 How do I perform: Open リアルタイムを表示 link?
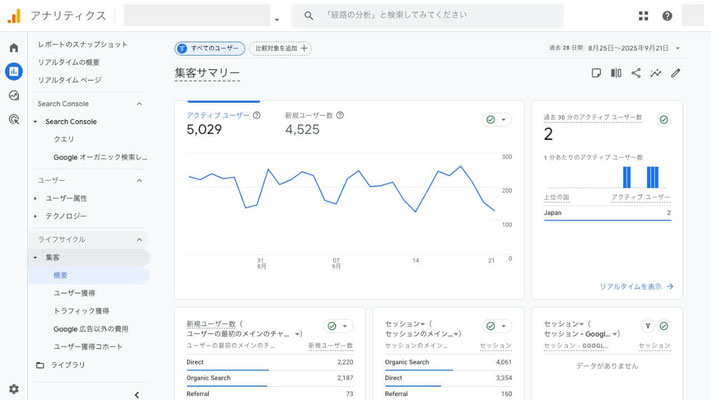[x=636, y=286]
